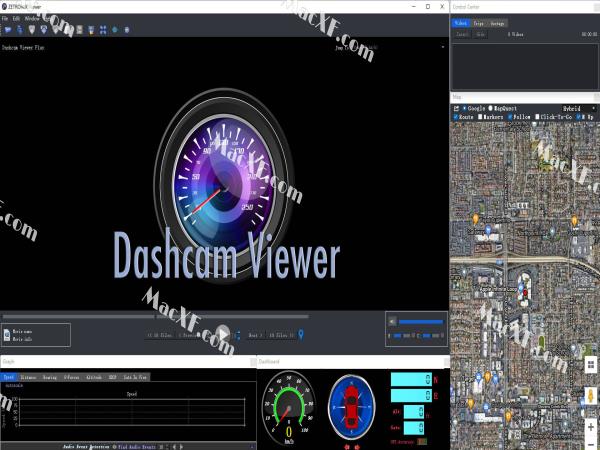Viewport: 600px width, 450px height.
Task: Click the Graph panel float button
Action: coord(253,362)
